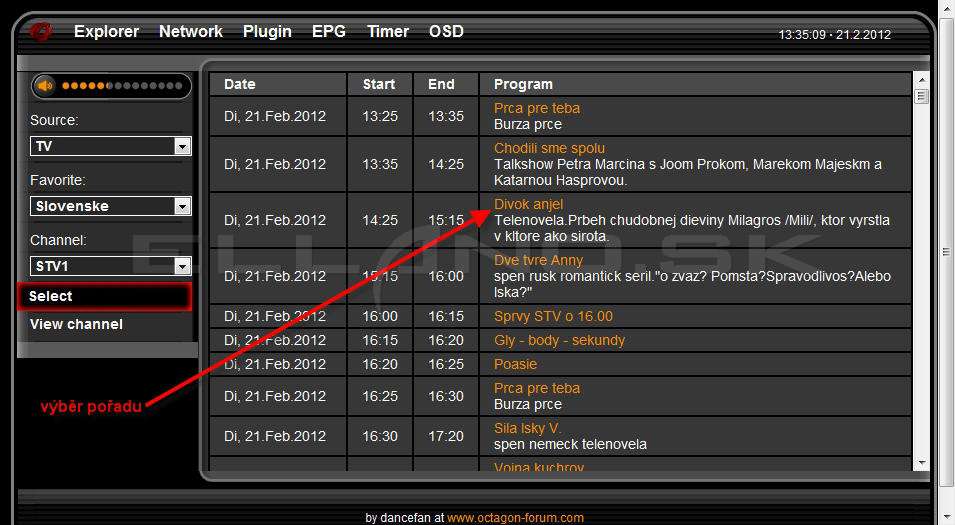955x525 pixels.
Task: Click the scroll up arrow of the EPG list
Action: click(922, 80)
